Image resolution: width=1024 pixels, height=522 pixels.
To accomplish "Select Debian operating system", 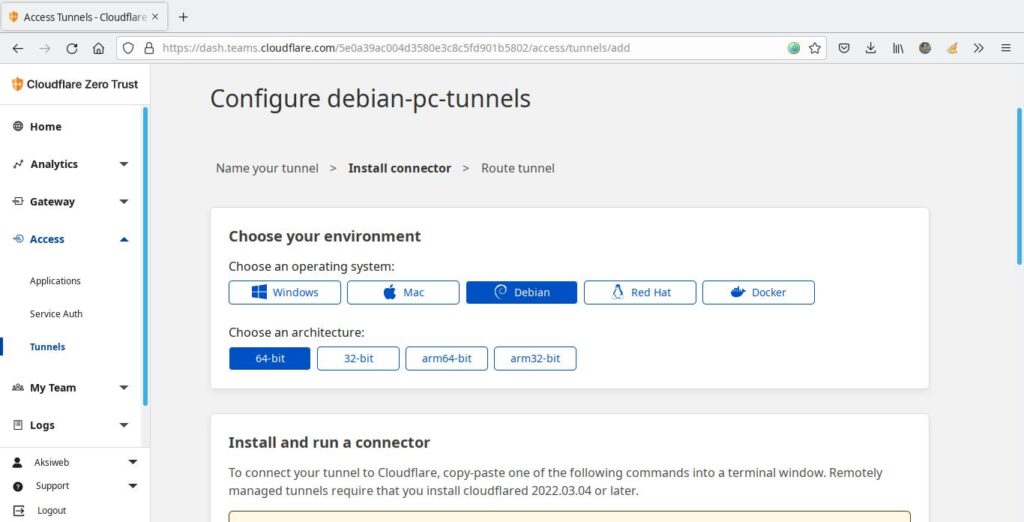I will pyautogui.click(x=522, y=293).
